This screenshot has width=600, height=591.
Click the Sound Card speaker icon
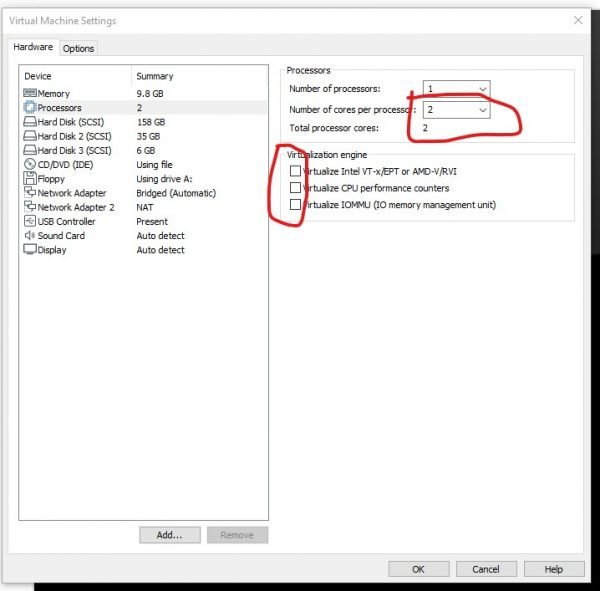tap(30, 235)
